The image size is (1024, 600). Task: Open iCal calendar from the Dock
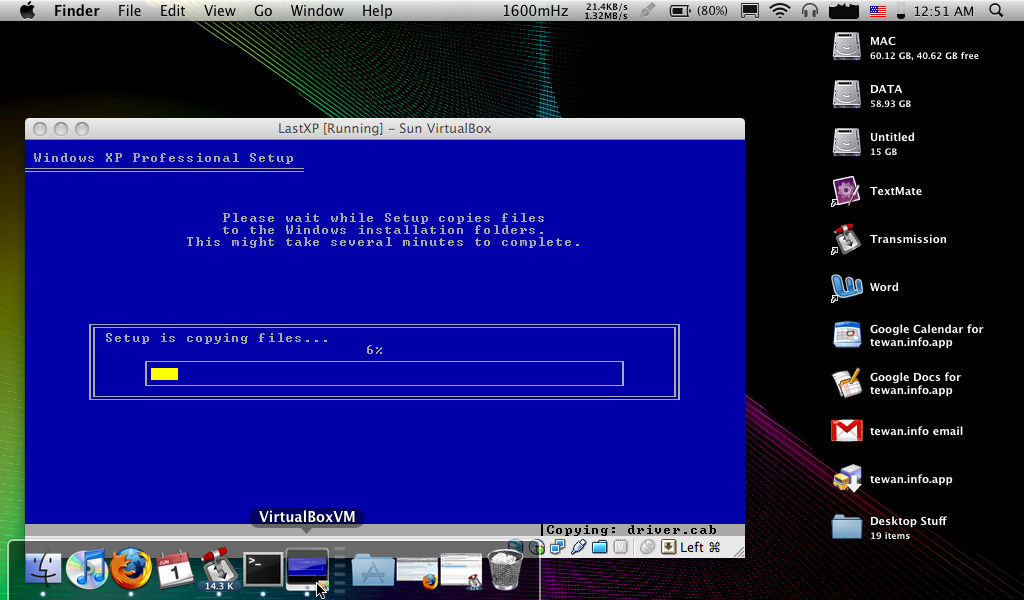point(174,569)
